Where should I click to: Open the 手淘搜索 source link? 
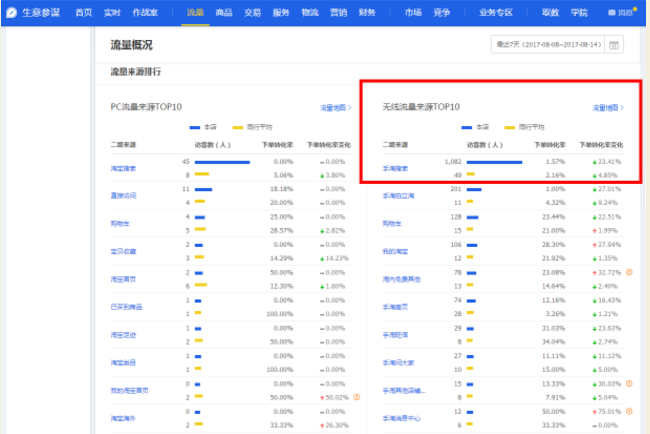point(395,168)
